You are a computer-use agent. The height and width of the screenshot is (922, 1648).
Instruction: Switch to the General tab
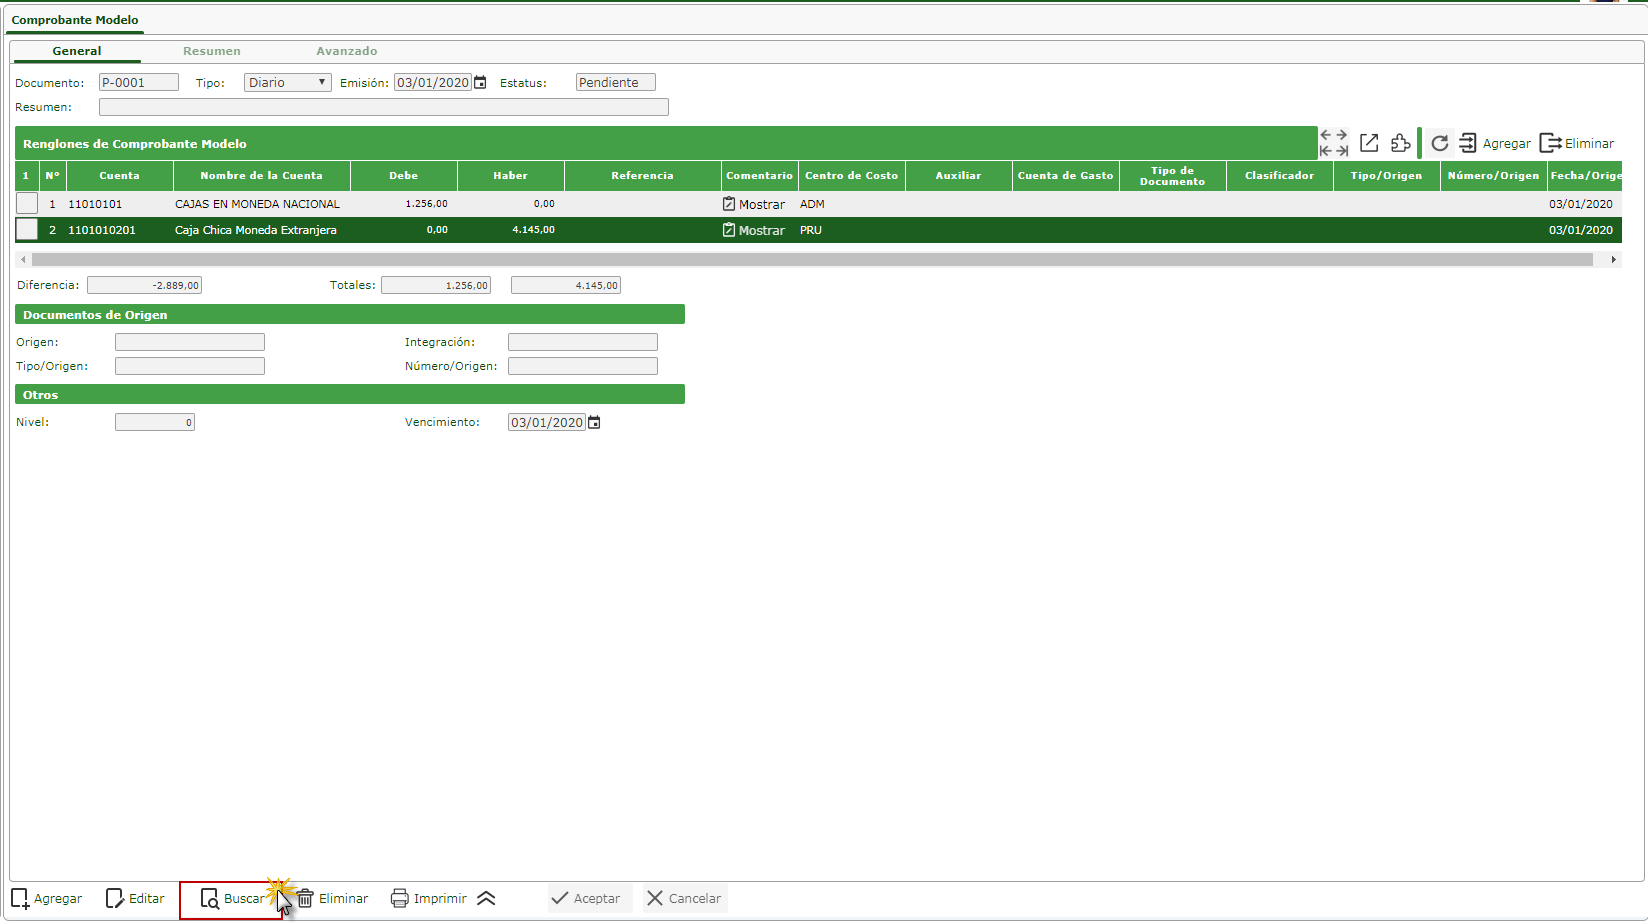point(77,51)
